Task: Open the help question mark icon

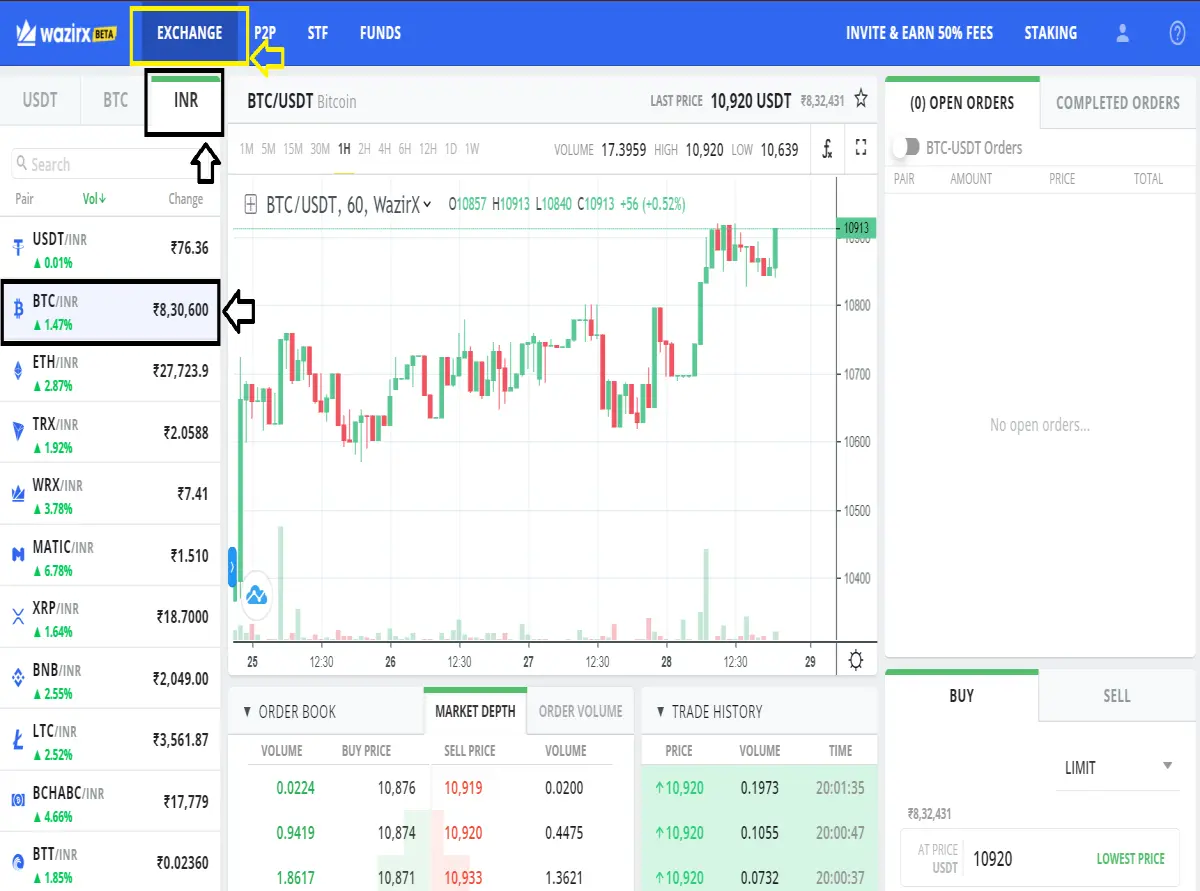Action: pos(1177,33)
